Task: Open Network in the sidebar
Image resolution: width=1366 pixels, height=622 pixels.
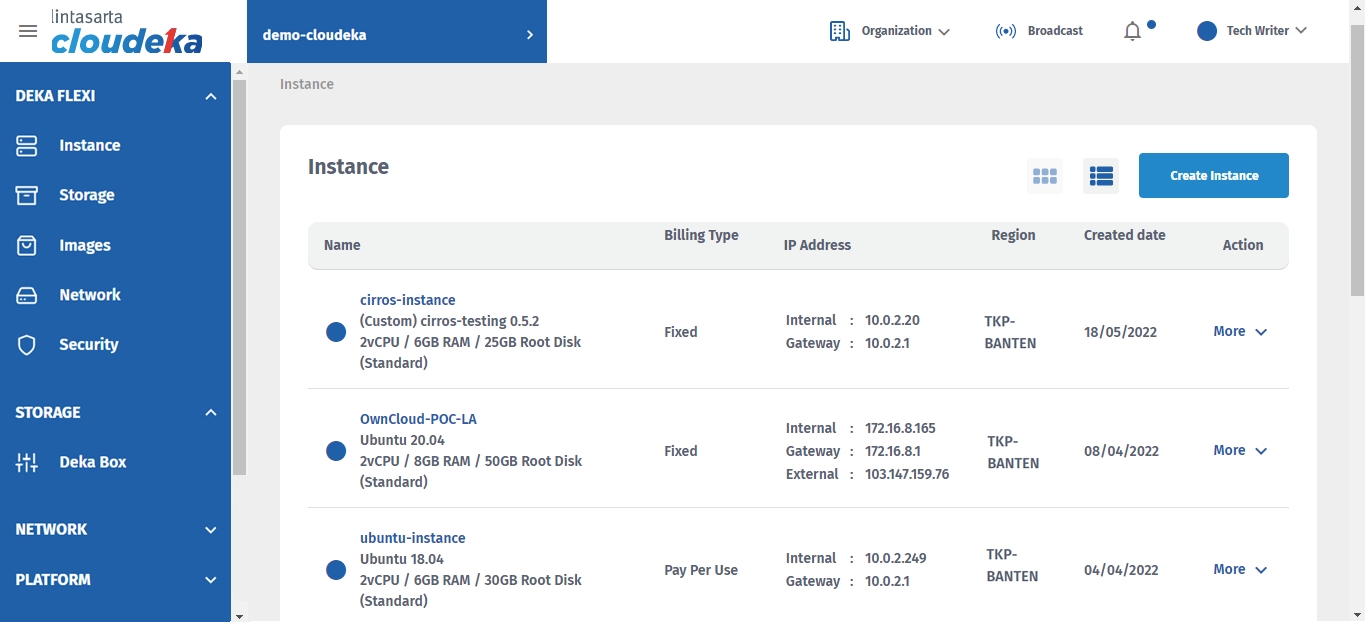Action: [x=89, y=295]
